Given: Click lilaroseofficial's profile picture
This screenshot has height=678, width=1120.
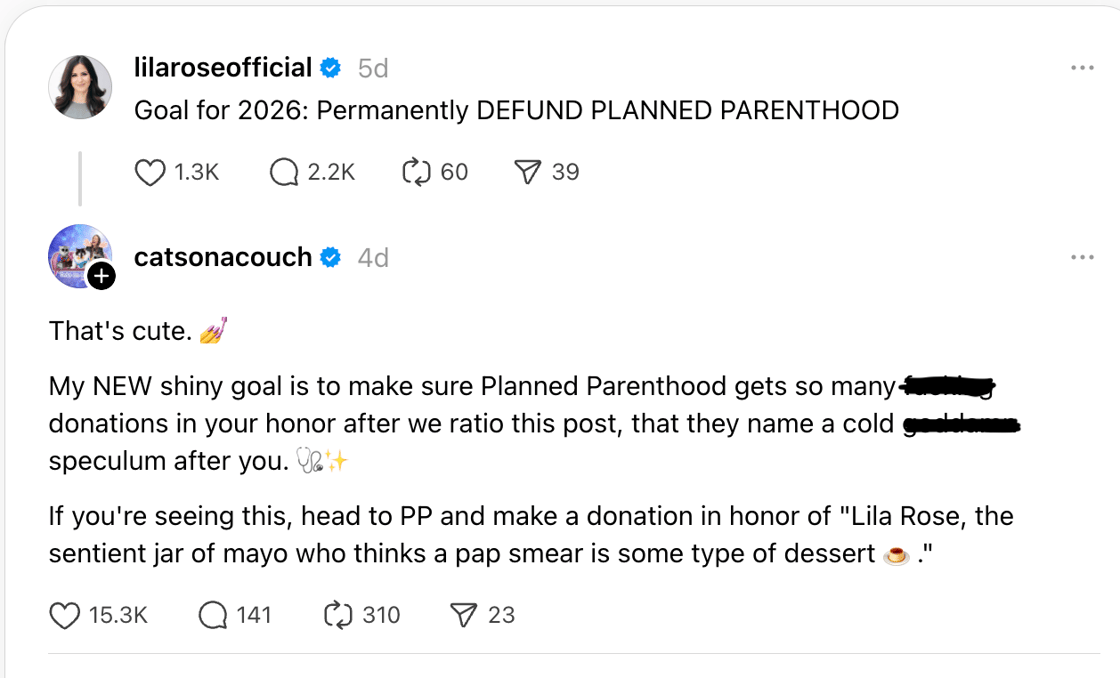Looking at the screenshot, I should point(80,87).
